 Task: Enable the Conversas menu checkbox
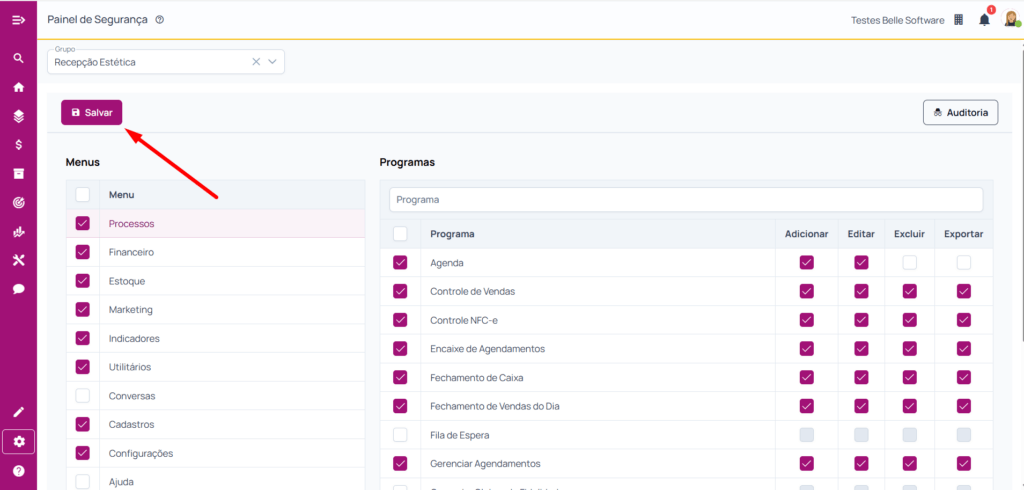tap(83, 396)
